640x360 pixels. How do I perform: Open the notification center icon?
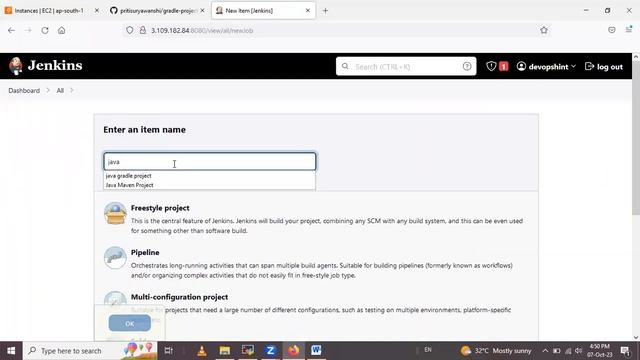tap(625, 351)
